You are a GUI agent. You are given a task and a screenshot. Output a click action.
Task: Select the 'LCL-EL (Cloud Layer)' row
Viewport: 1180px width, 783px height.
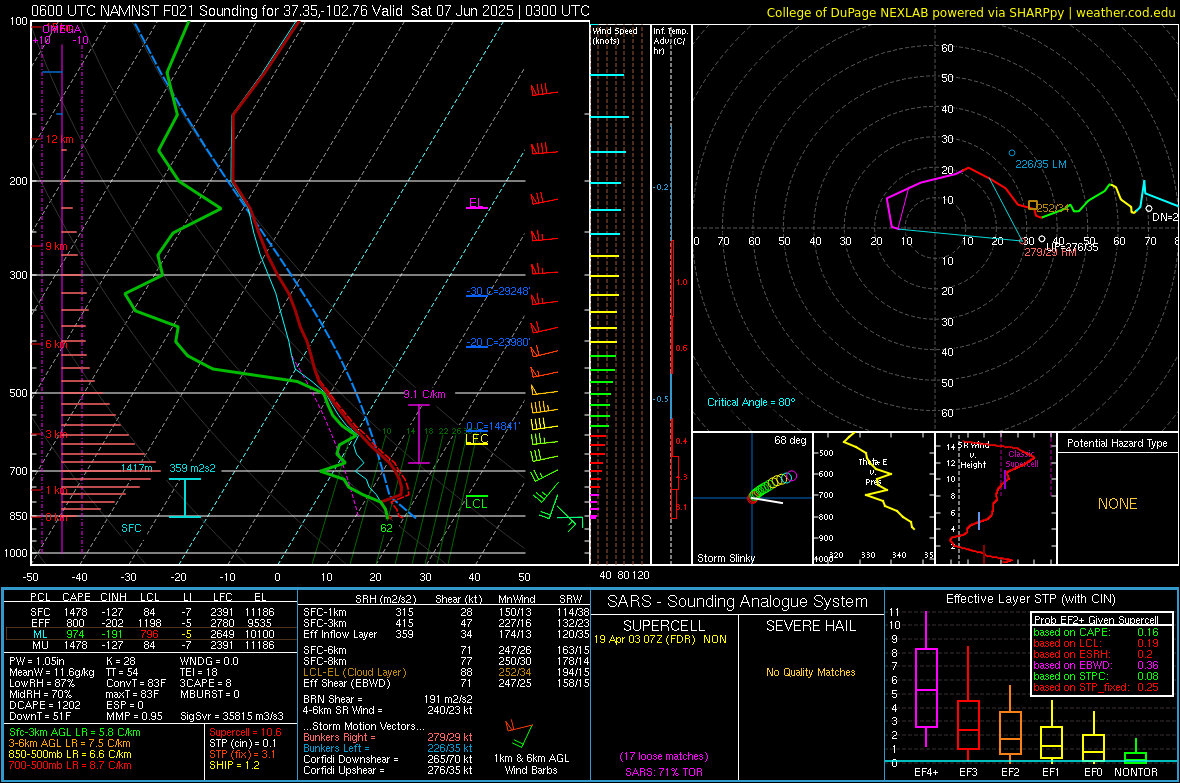[445, 672]
